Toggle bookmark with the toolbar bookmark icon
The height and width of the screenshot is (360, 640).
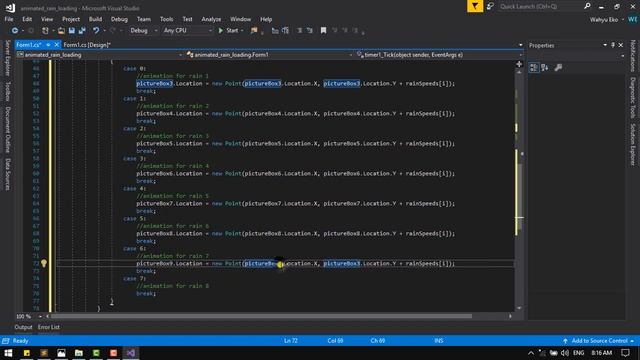point(323,31)
